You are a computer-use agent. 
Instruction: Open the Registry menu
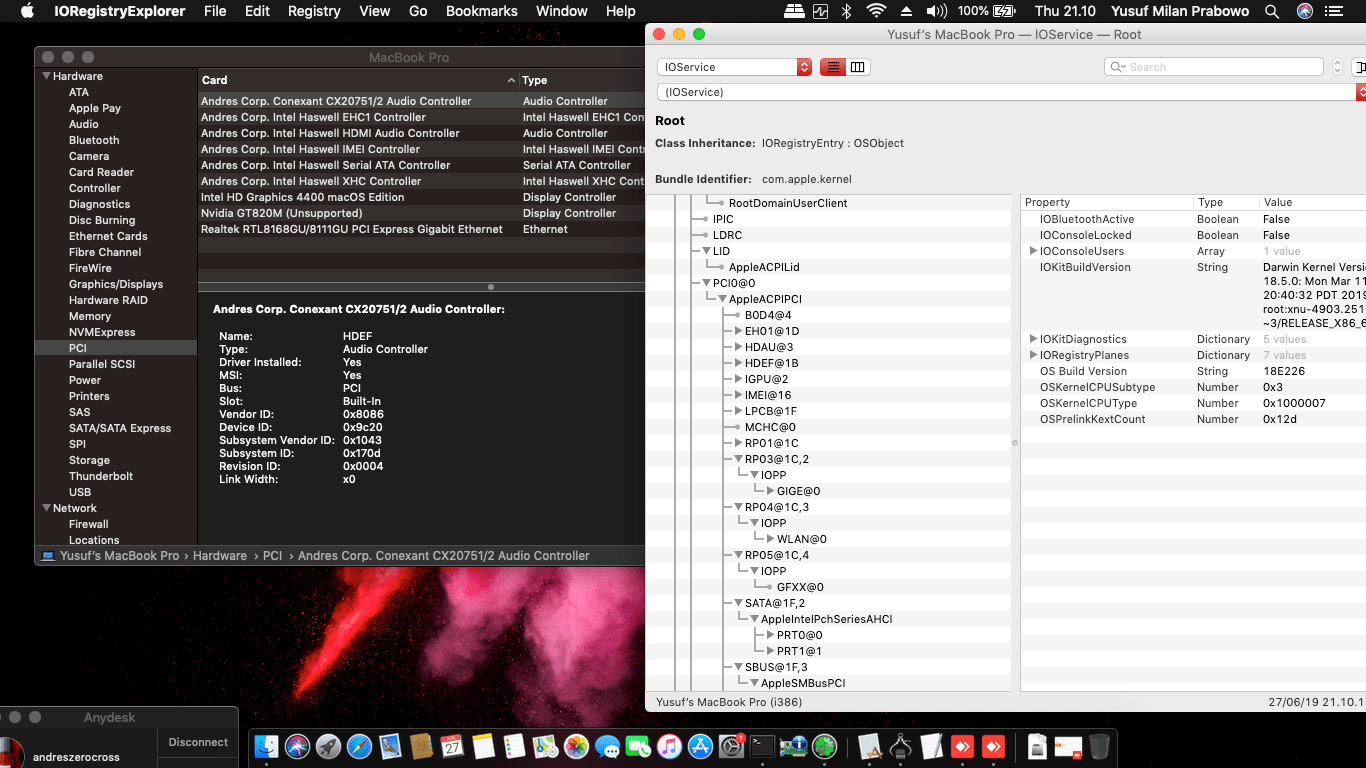(314, 11)
